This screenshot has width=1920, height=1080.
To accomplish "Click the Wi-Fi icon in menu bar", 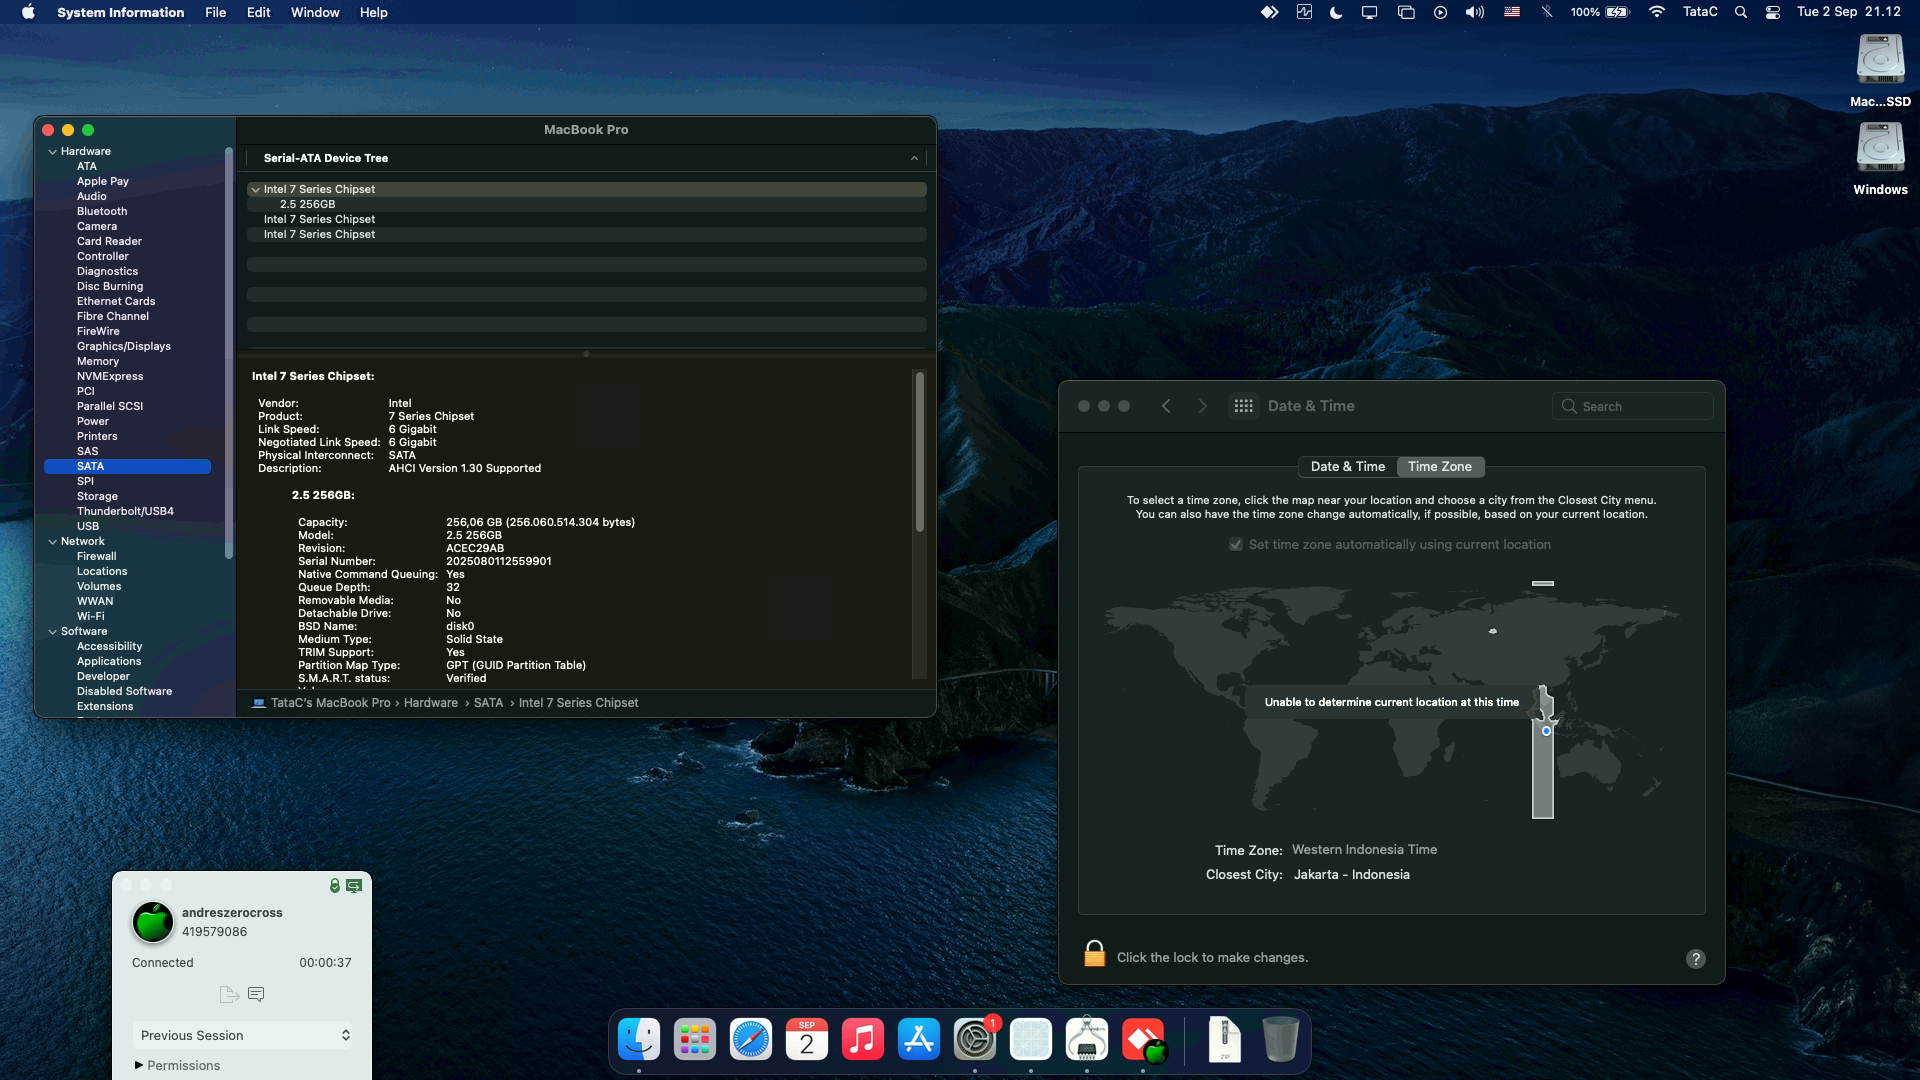I will pos(1657,12).
